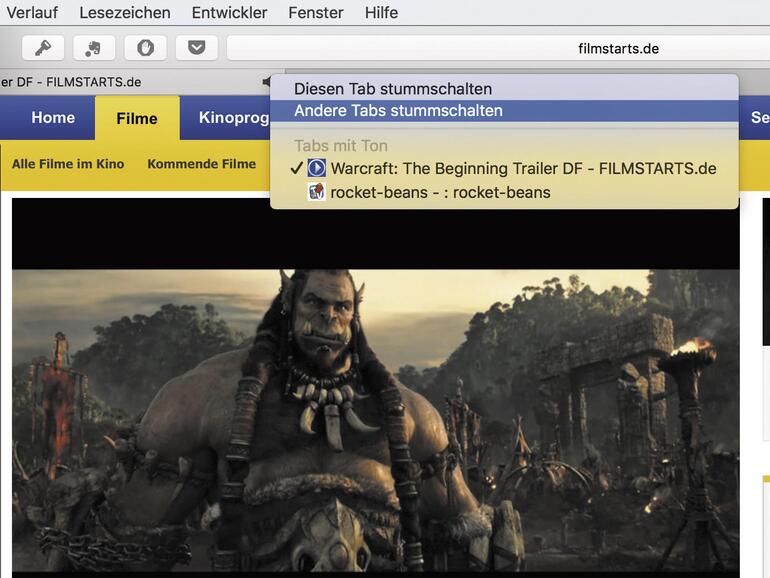This screenshot has width=770, height=578.
Task: Open the Lesezeichen menu
Action: [125, 12]
